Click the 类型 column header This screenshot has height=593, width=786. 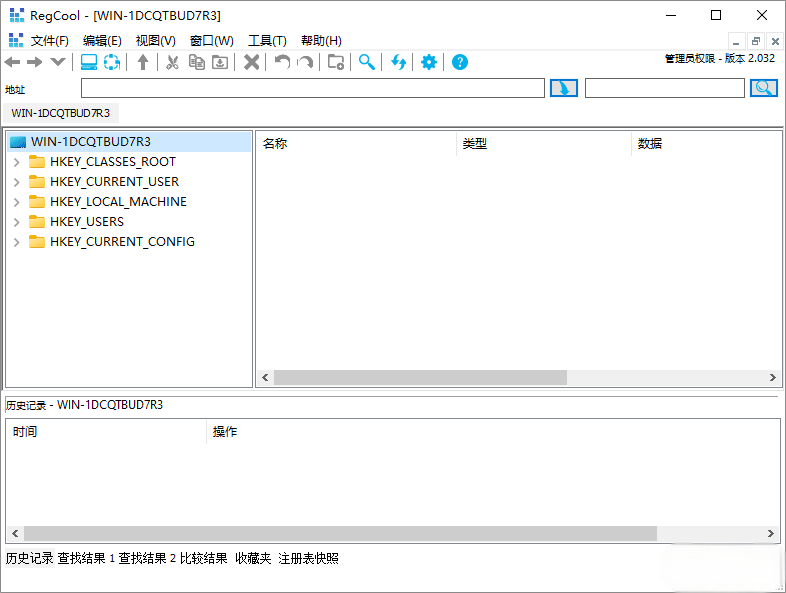(544, 144)
